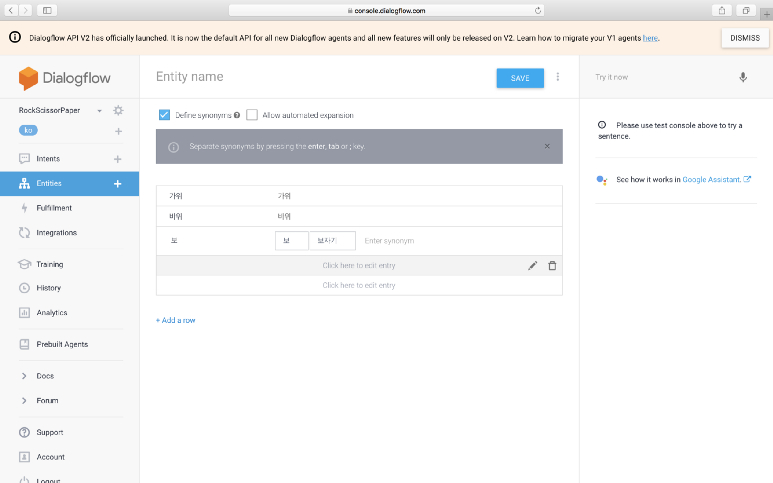This screenshot has width=773, height=483.
Task: Expand the Docs sidebar item
Action: (24, 376)
